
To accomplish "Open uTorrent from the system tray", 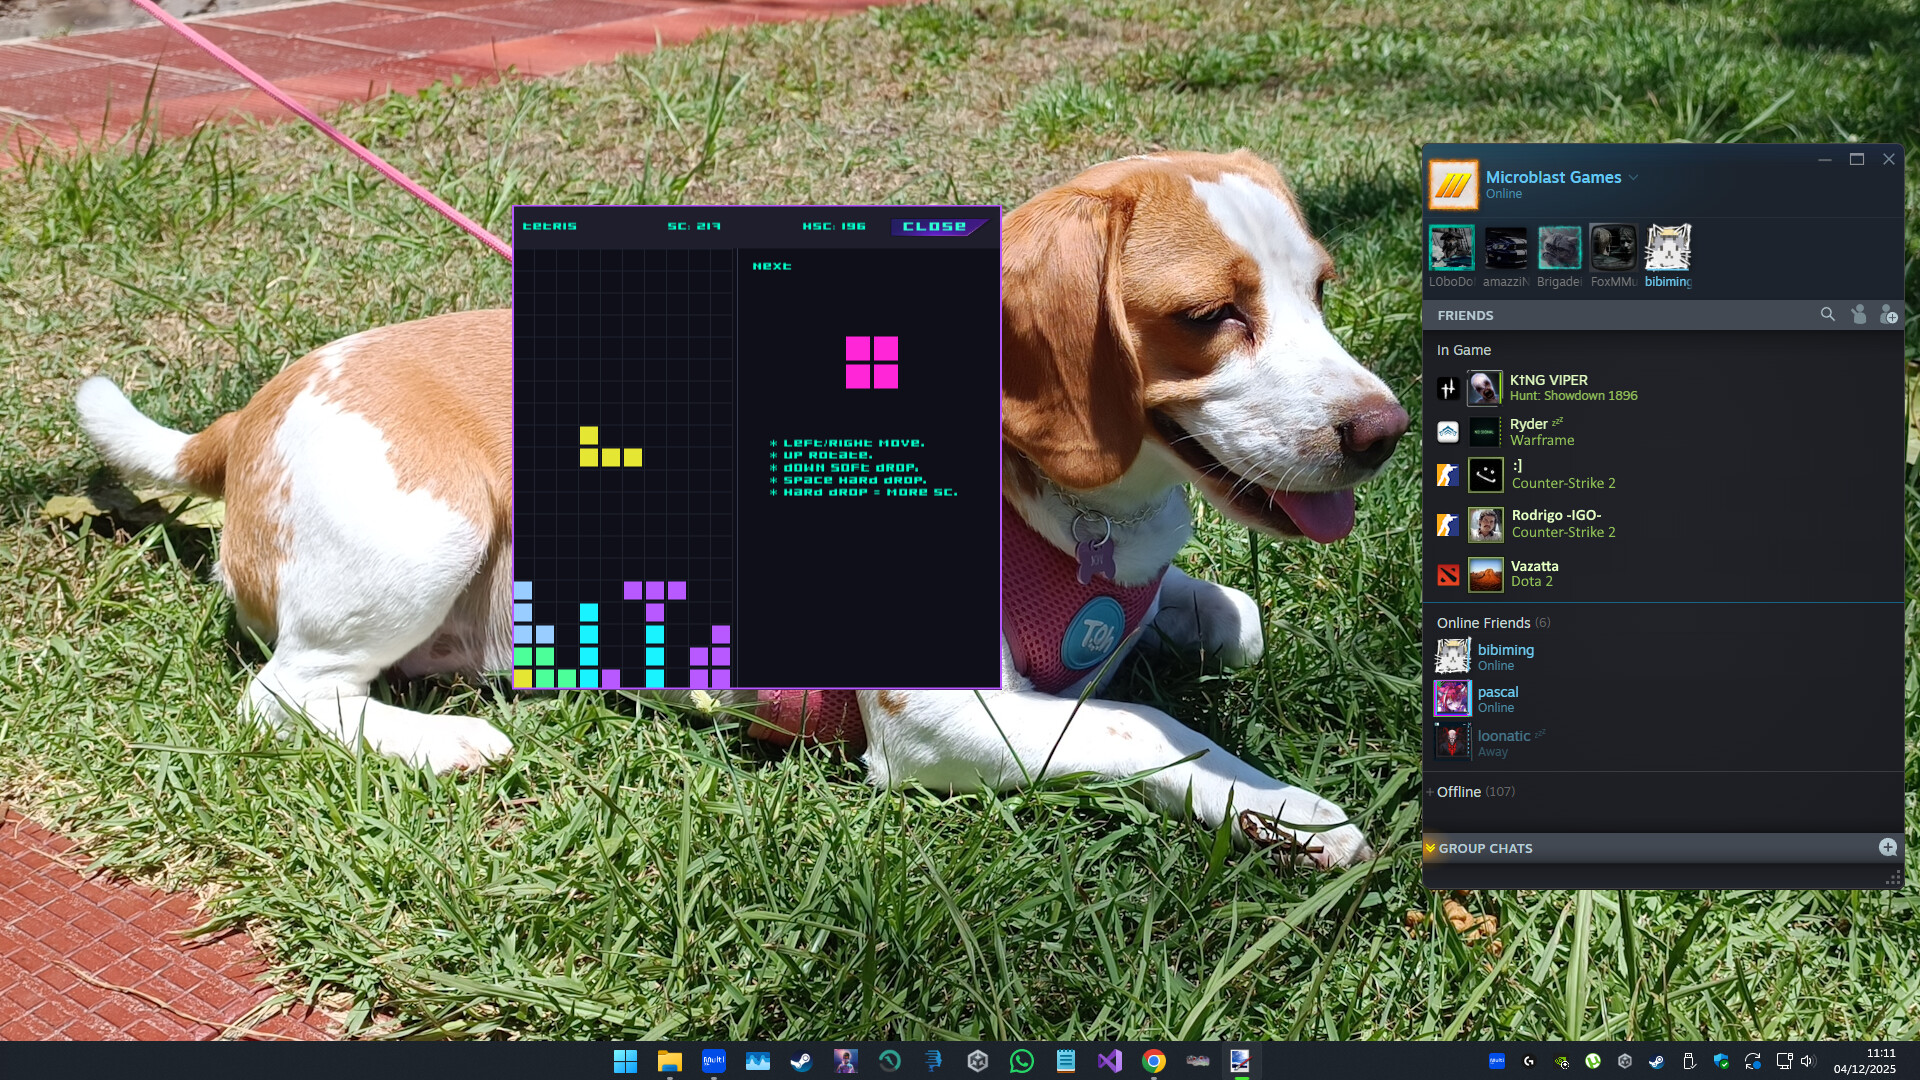I will pyautogui.click(x=1592, y=1062).
